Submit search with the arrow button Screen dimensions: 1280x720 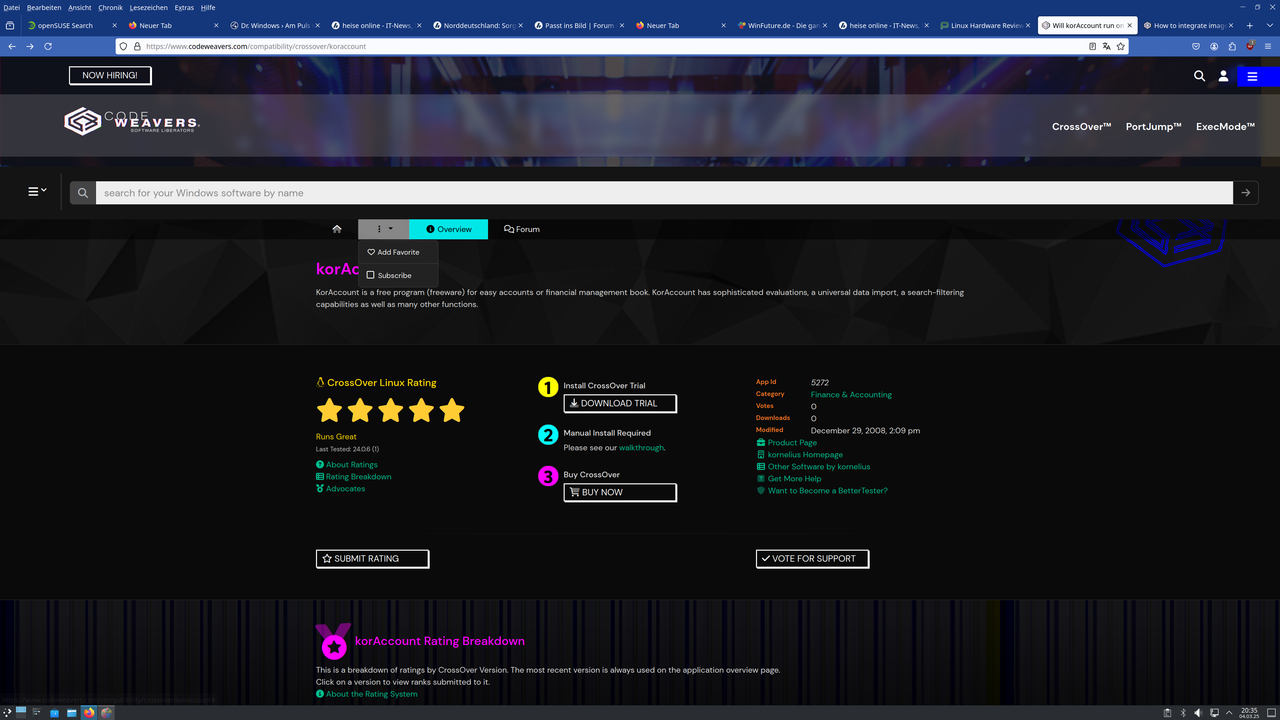(1245, 193)
